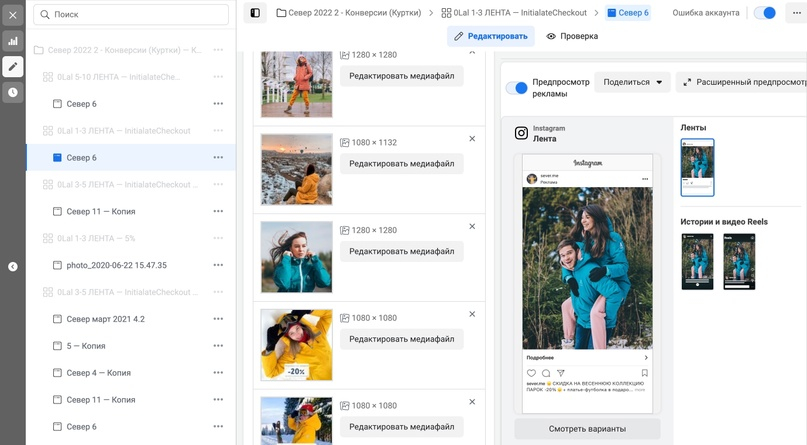
Task: Toggle the ad preview switch
Action: click(x=517, y=88)
